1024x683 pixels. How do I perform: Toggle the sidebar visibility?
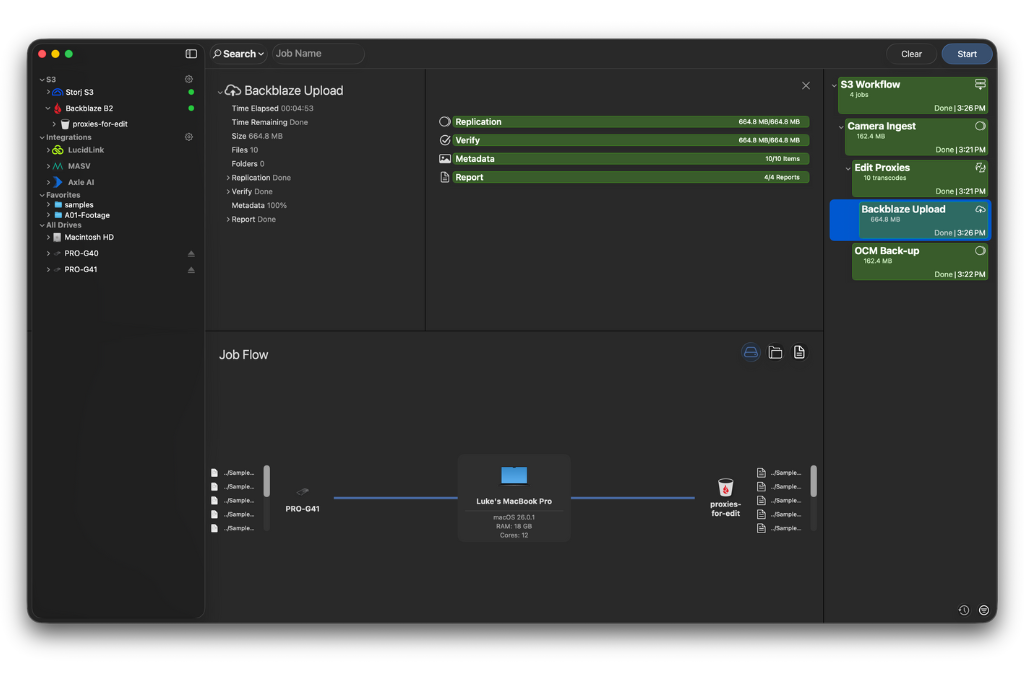click(189, 53)
